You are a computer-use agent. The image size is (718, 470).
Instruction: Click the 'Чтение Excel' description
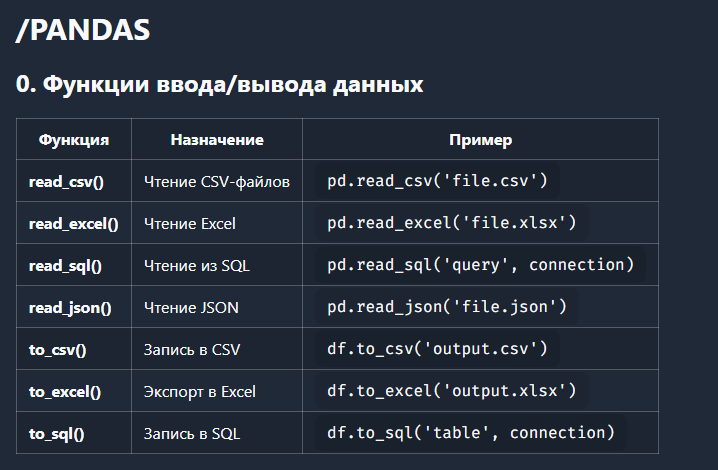point(190,224)
